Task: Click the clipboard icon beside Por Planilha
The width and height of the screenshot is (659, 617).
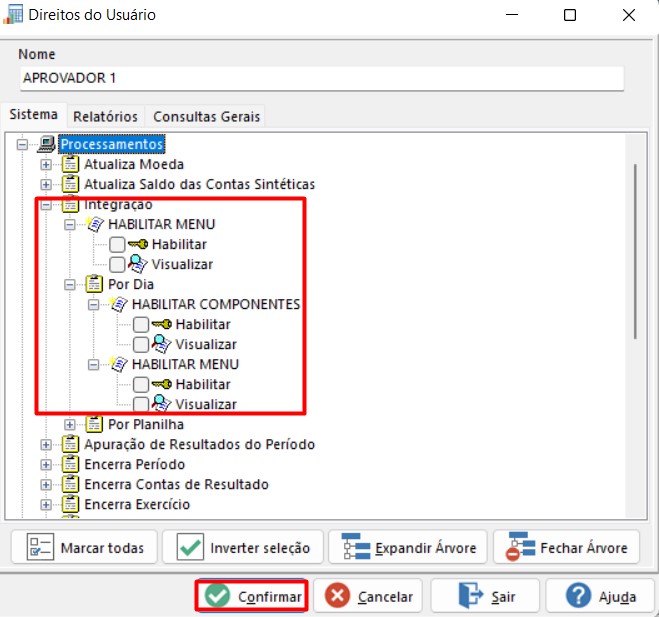Action: (94, 424)
